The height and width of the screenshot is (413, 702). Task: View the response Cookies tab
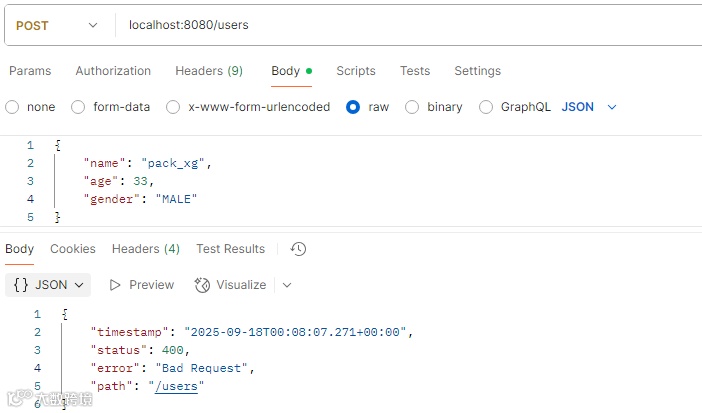pos(73,249)
